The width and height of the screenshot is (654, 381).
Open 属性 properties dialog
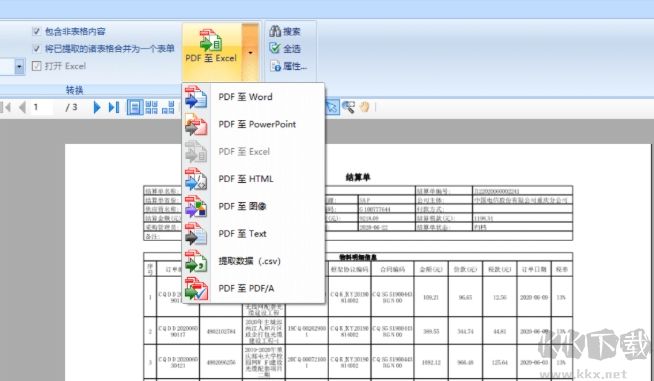tap(288, 66)
